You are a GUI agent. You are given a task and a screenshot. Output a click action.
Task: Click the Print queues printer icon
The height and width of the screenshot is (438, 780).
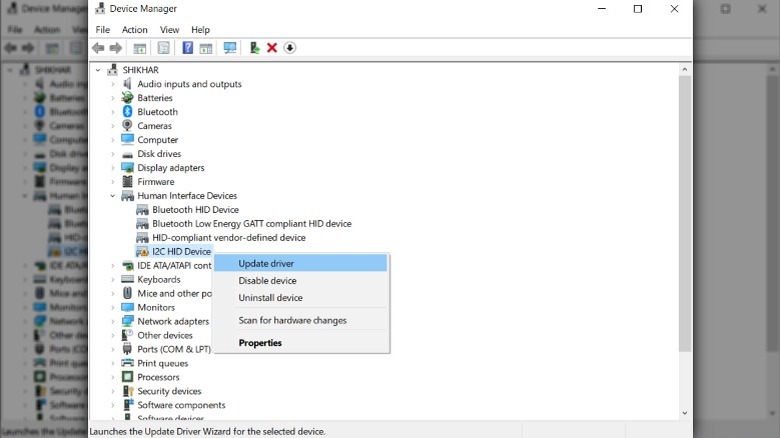[x=127, y=363]
